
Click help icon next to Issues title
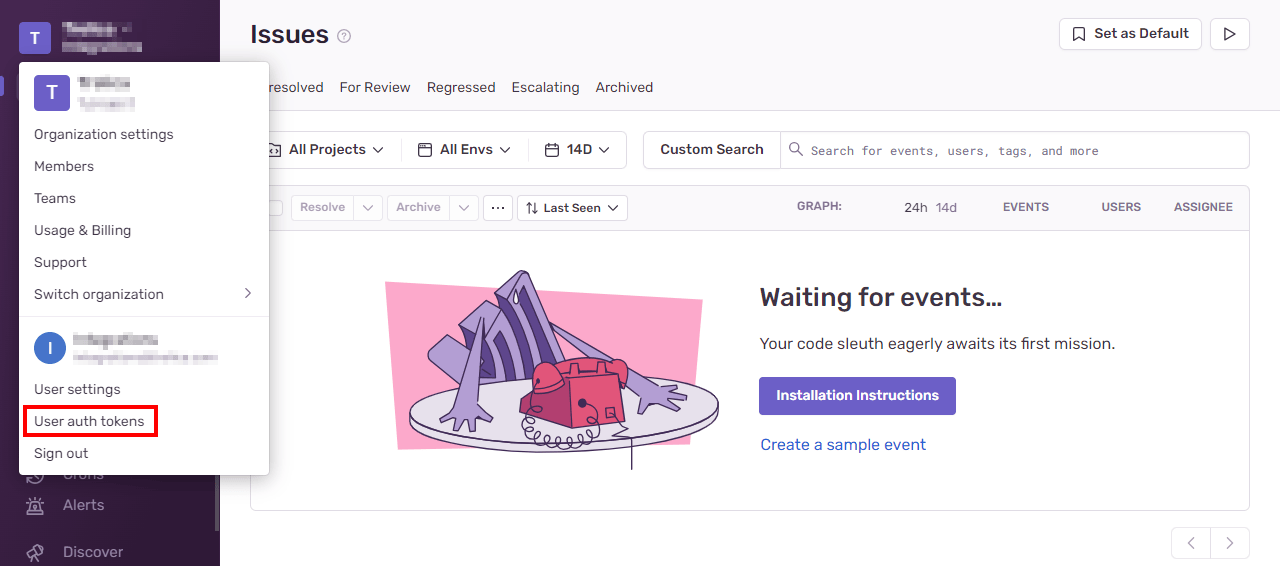point(344,36)
